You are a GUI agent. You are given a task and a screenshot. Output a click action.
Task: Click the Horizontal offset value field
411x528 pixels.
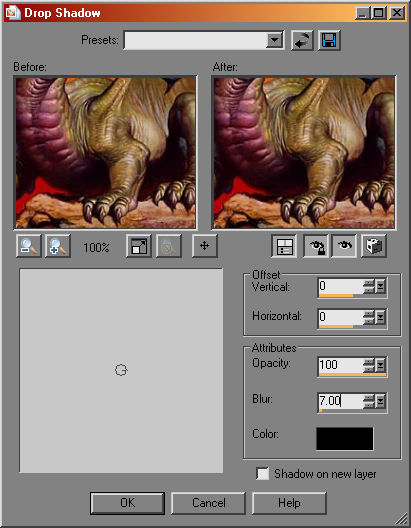click(x=341, y=317)
